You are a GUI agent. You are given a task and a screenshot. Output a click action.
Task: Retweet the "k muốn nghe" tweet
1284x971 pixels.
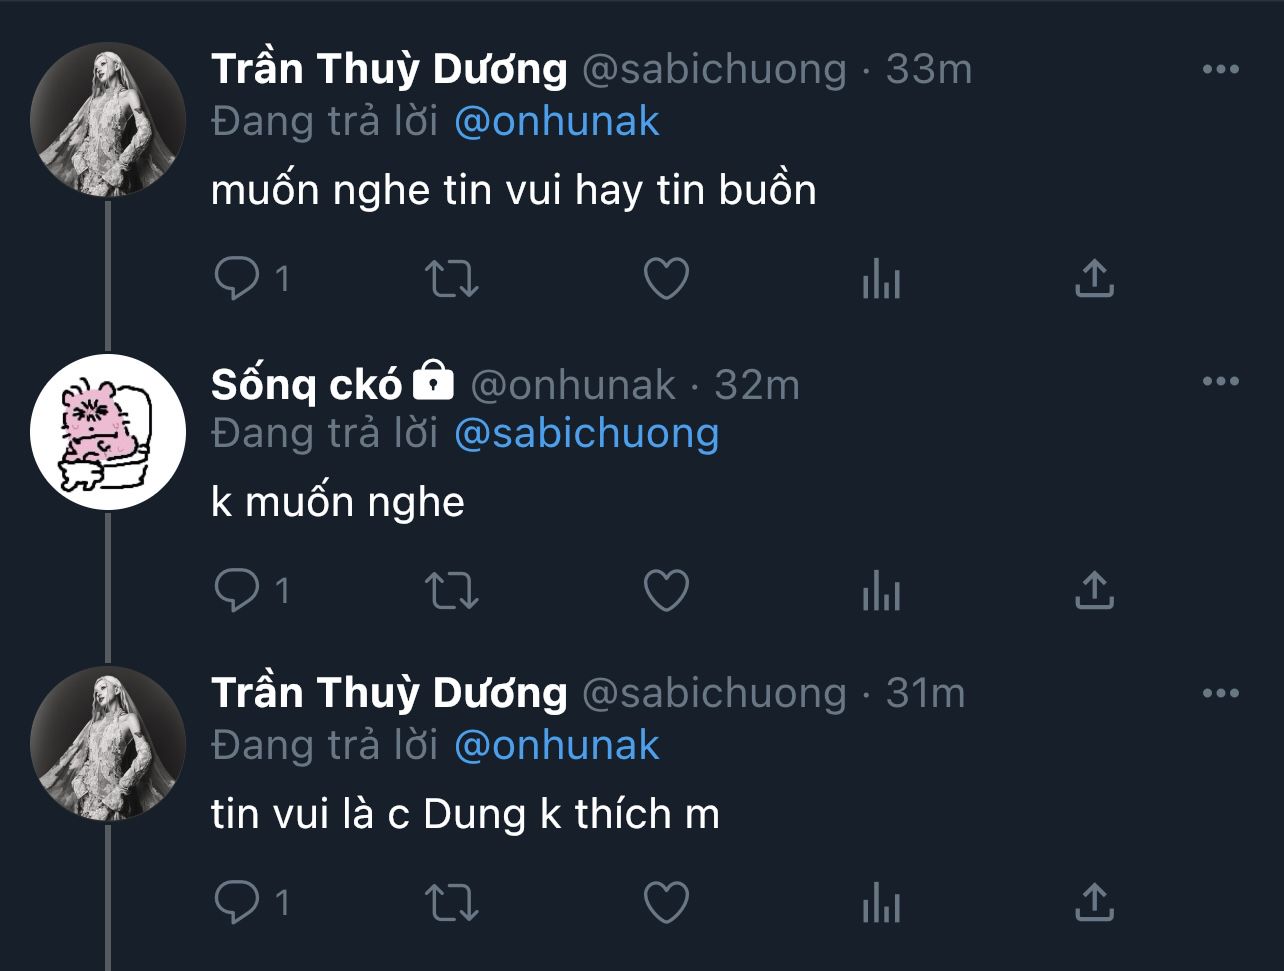coord(452,591)
